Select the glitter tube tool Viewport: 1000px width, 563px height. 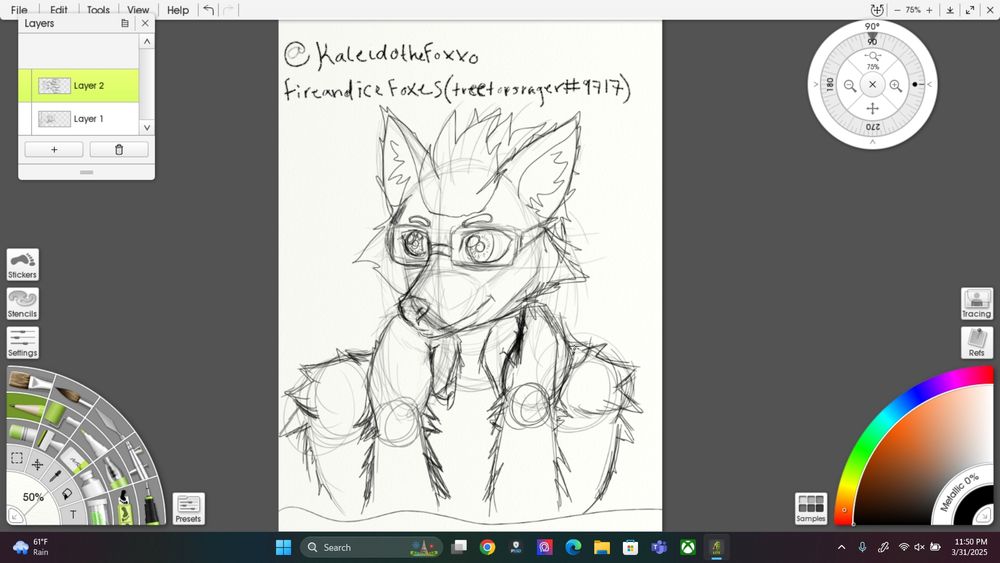pyautogui.click(x=96, y=510)
